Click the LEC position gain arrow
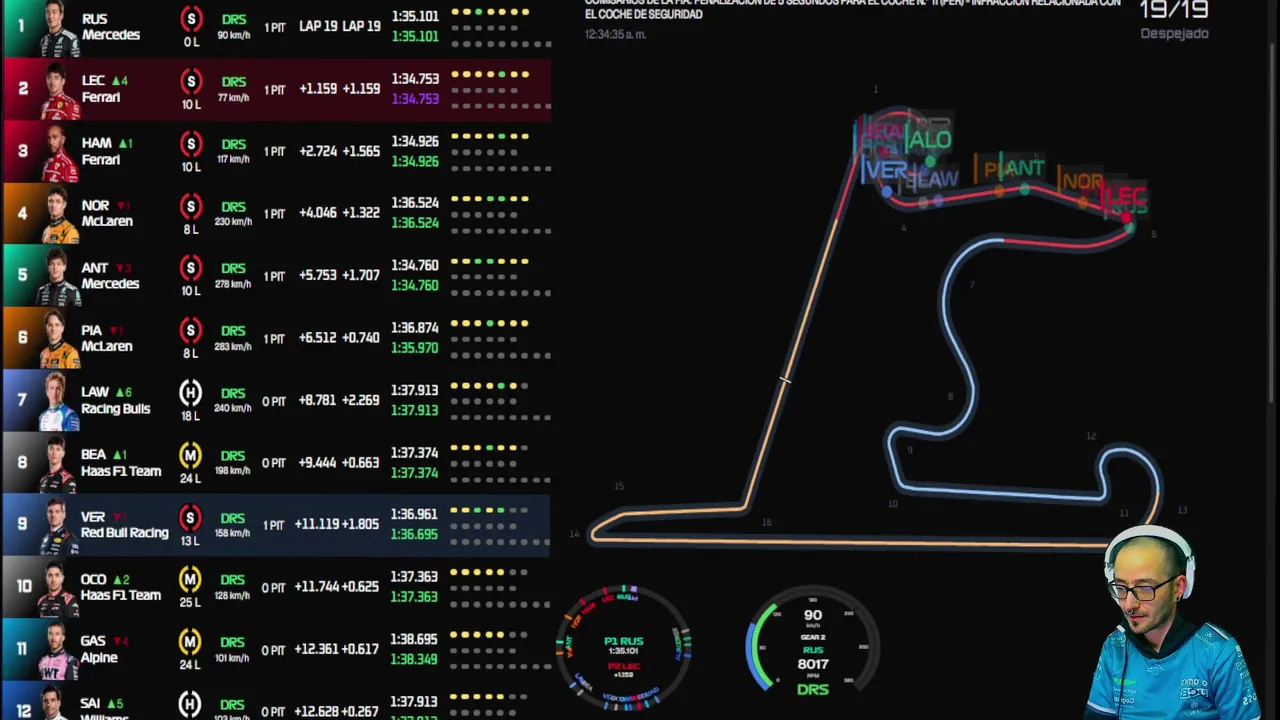This screenshot has width=1280, height=720. (119, 81)
